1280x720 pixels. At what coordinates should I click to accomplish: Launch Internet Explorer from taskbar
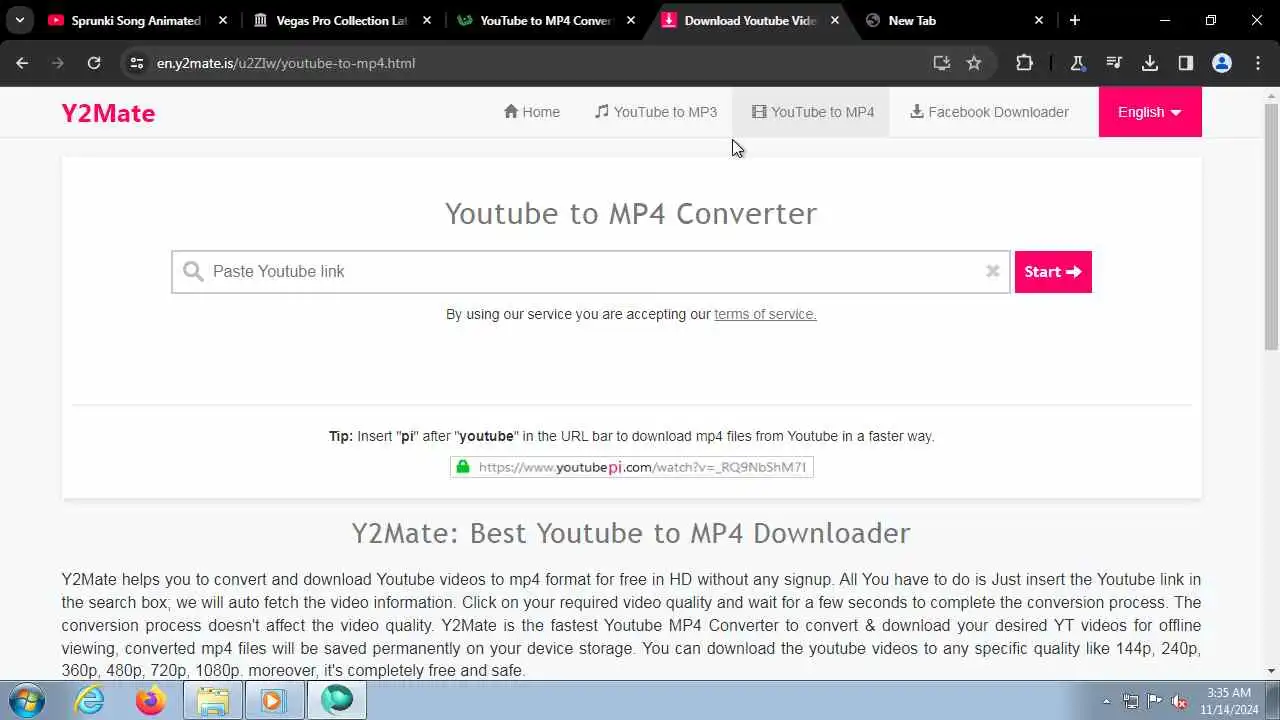pos(90,701)
